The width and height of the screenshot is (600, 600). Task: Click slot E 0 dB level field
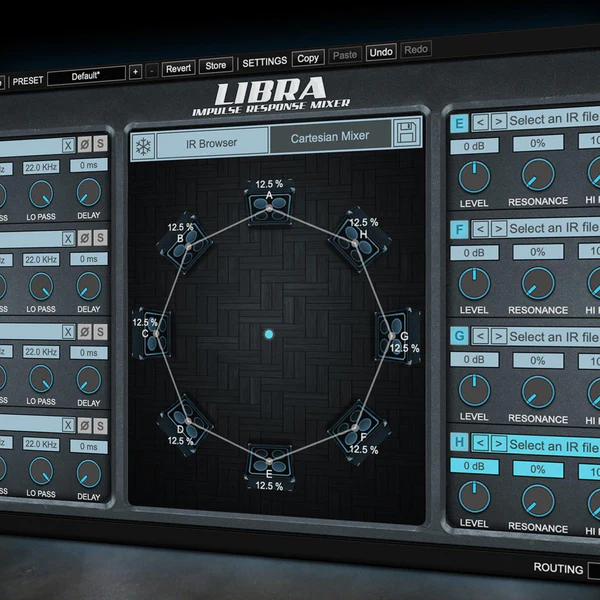474,146
